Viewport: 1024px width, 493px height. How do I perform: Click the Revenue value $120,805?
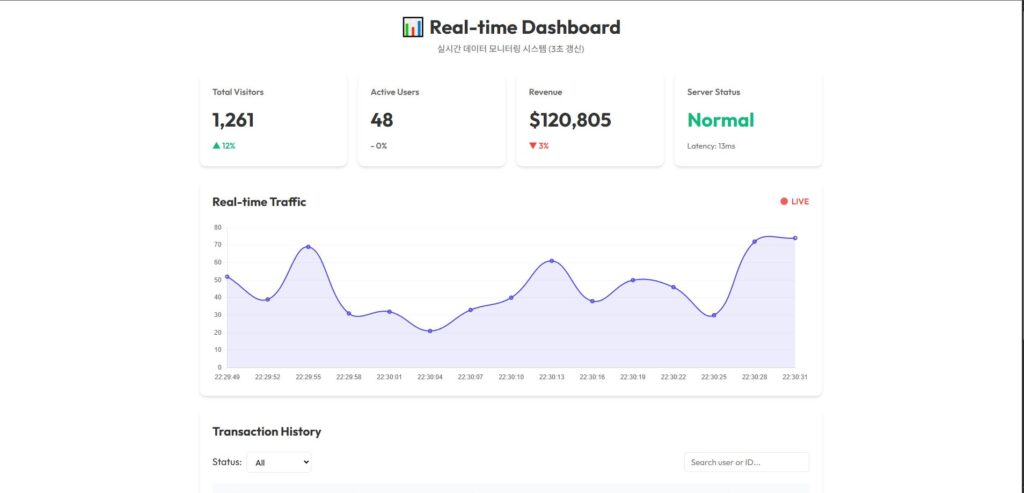(570, 120)
